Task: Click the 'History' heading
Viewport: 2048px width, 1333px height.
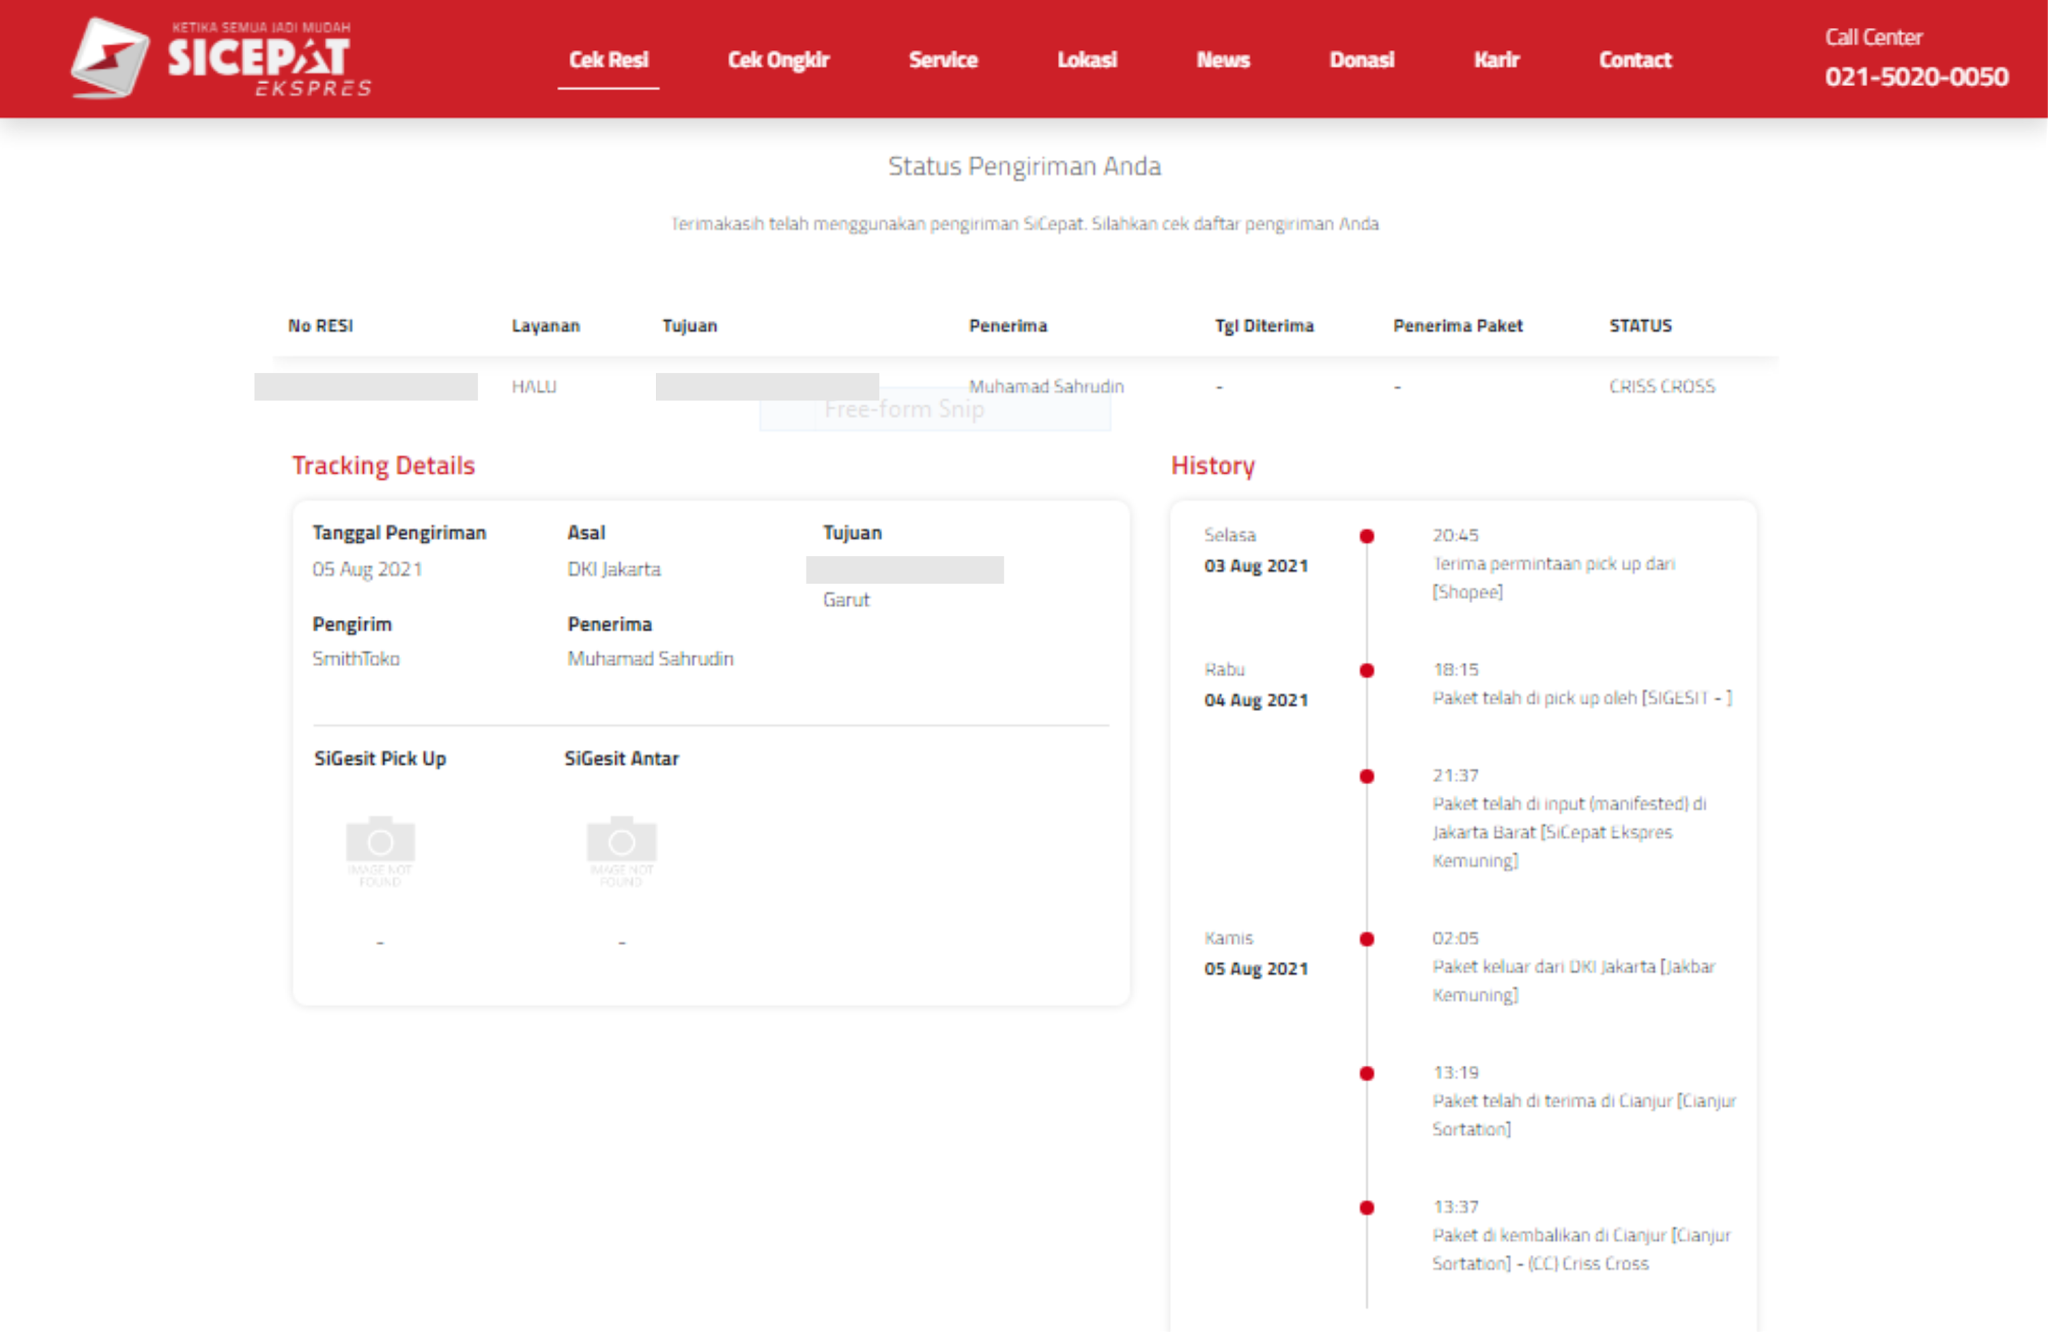Action: click(1213, 465)
